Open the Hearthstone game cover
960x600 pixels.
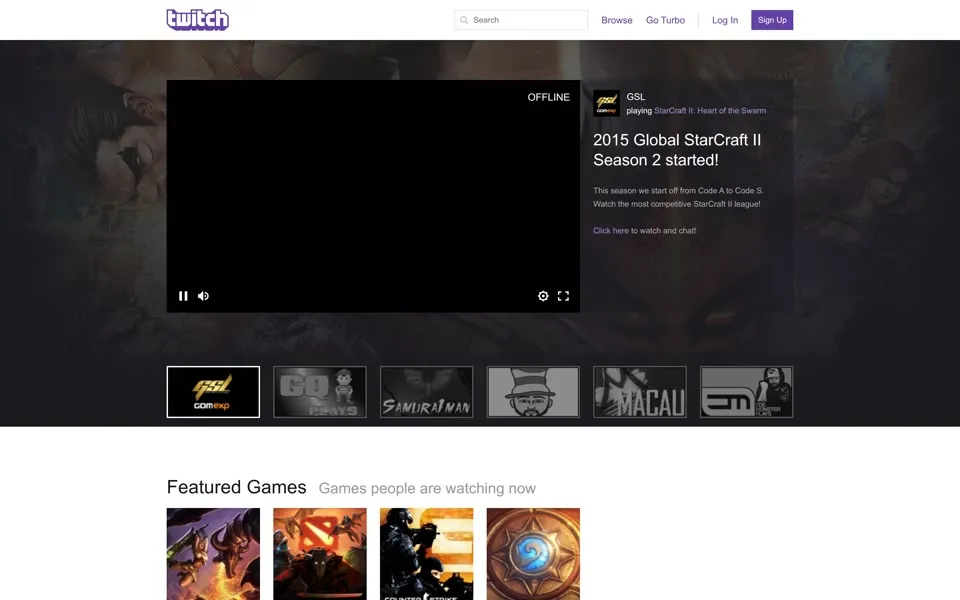[533, 554]
